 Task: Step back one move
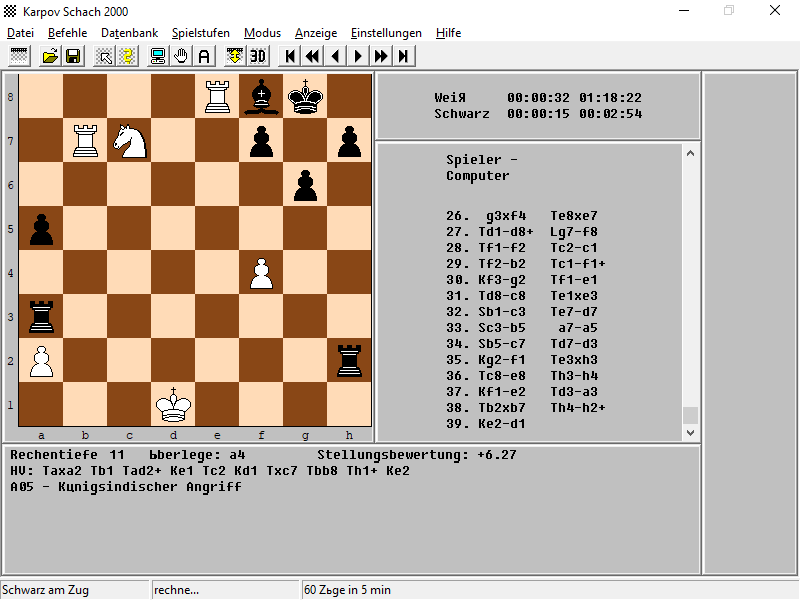point(335,56)
